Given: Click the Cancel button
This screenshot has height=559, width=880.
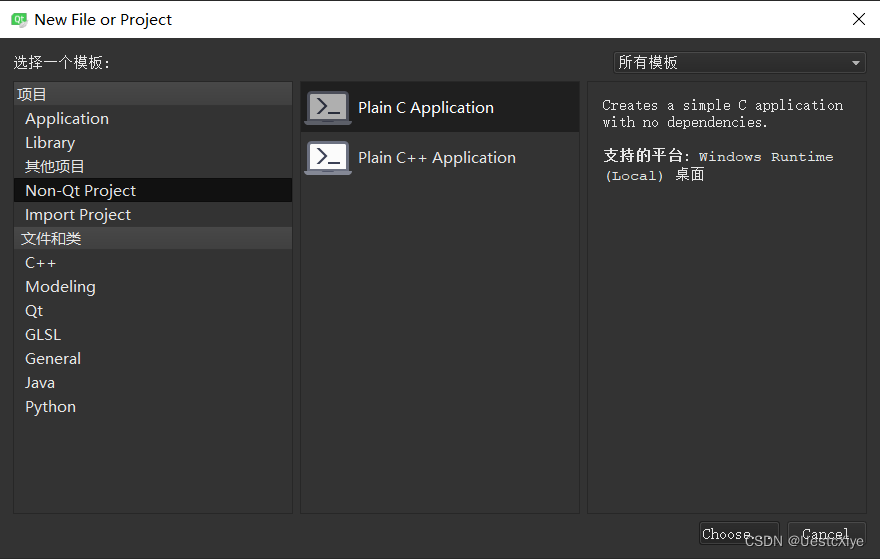Looking at the screenshot, I should tap(826, 534).
